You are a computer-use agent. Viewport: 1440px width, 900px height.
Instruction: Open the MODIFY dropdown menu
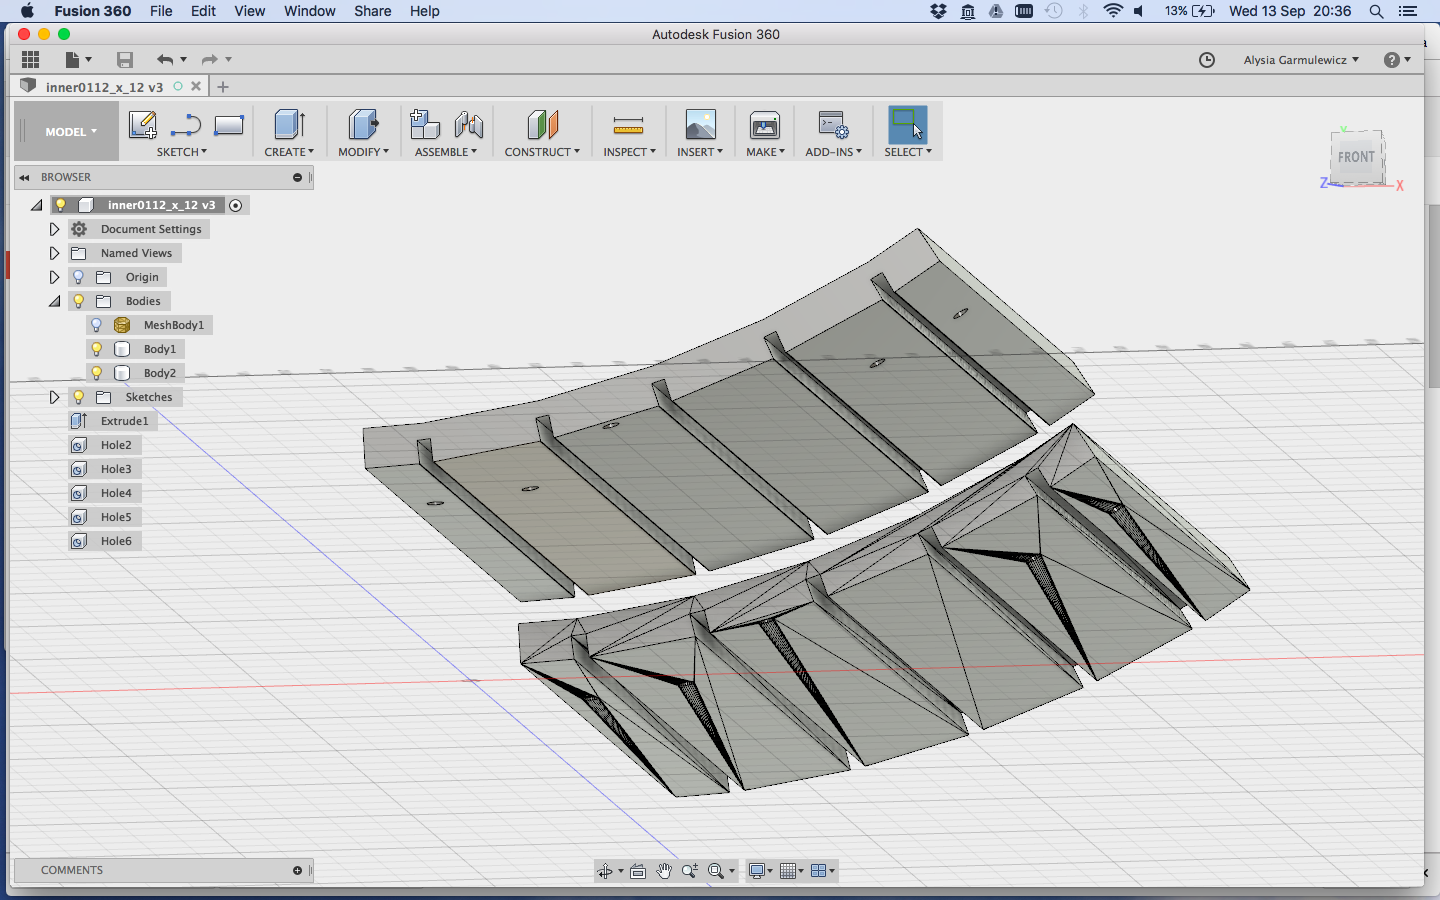tap(363, 152)
